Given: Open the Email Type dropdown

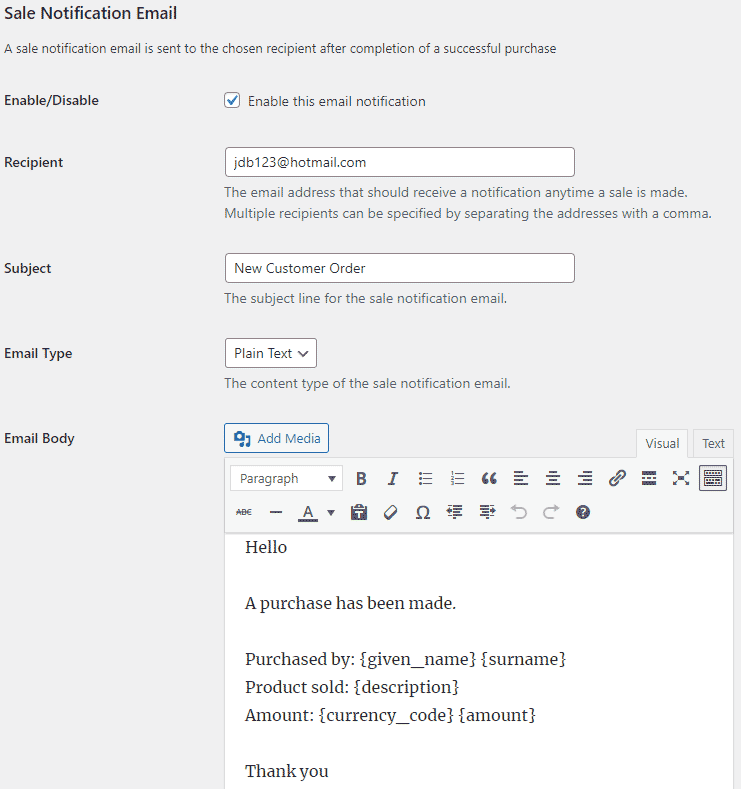Looking at the screenshot, I should pyautogui.click(x=271, y=353).
